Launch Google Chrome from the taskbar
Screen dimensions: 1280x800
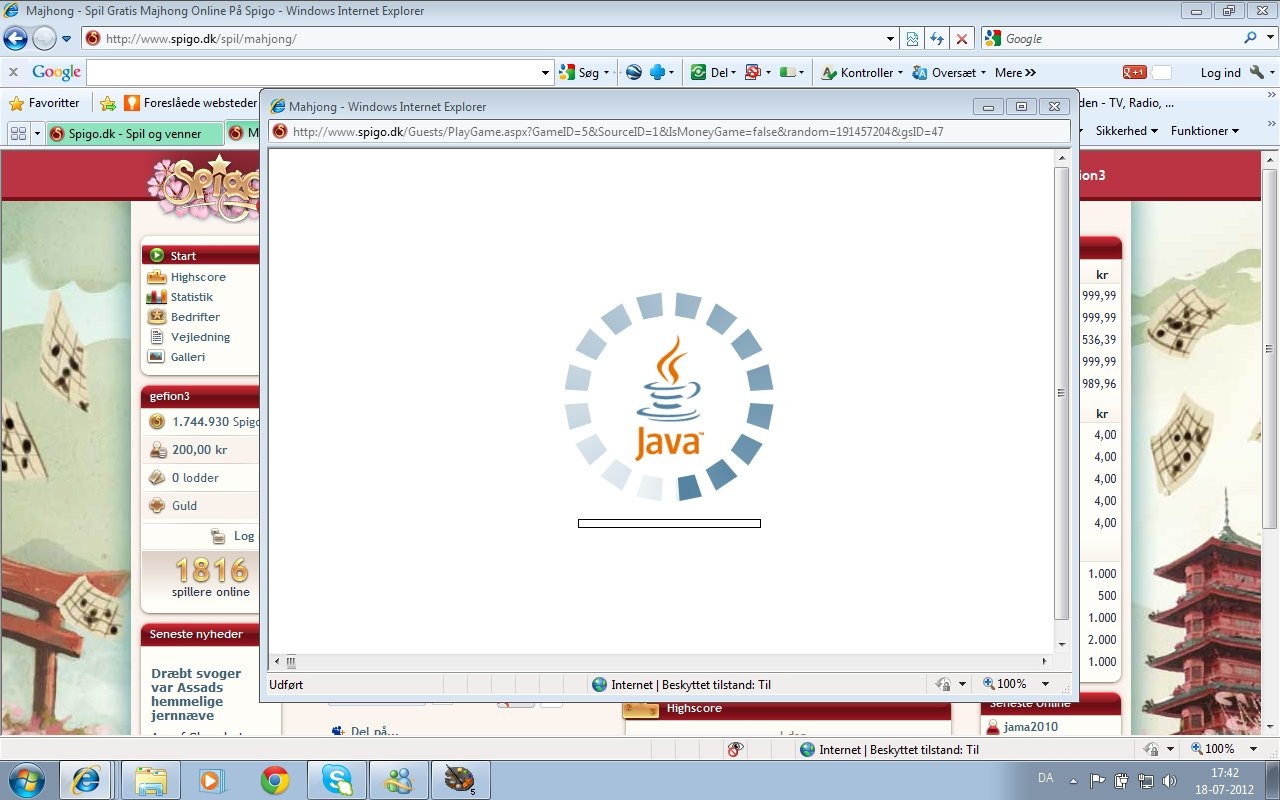pos(275,780)
